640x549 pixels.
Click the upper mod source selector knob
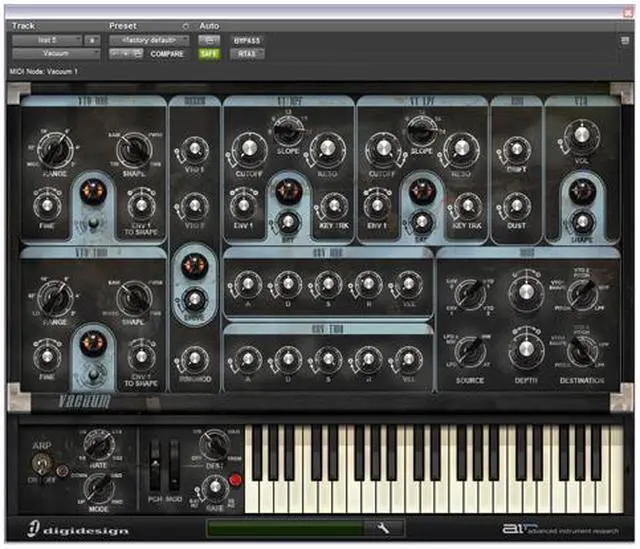(x=470, y=293)
